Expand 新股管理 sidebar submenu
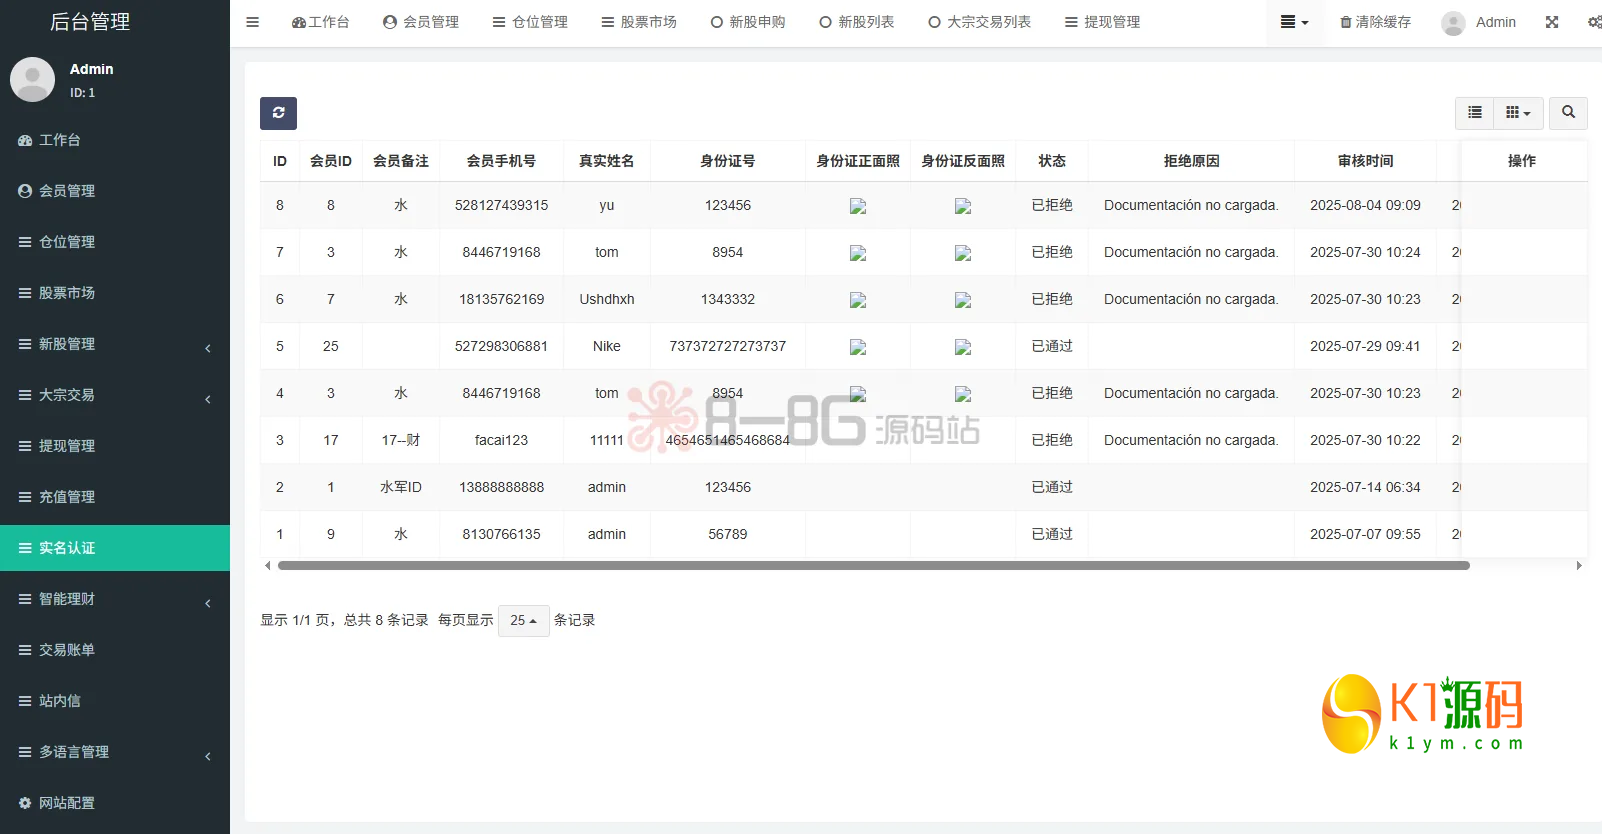This screenshot has width=1602, height=834. pyautogui.click(x=115, y=344)
